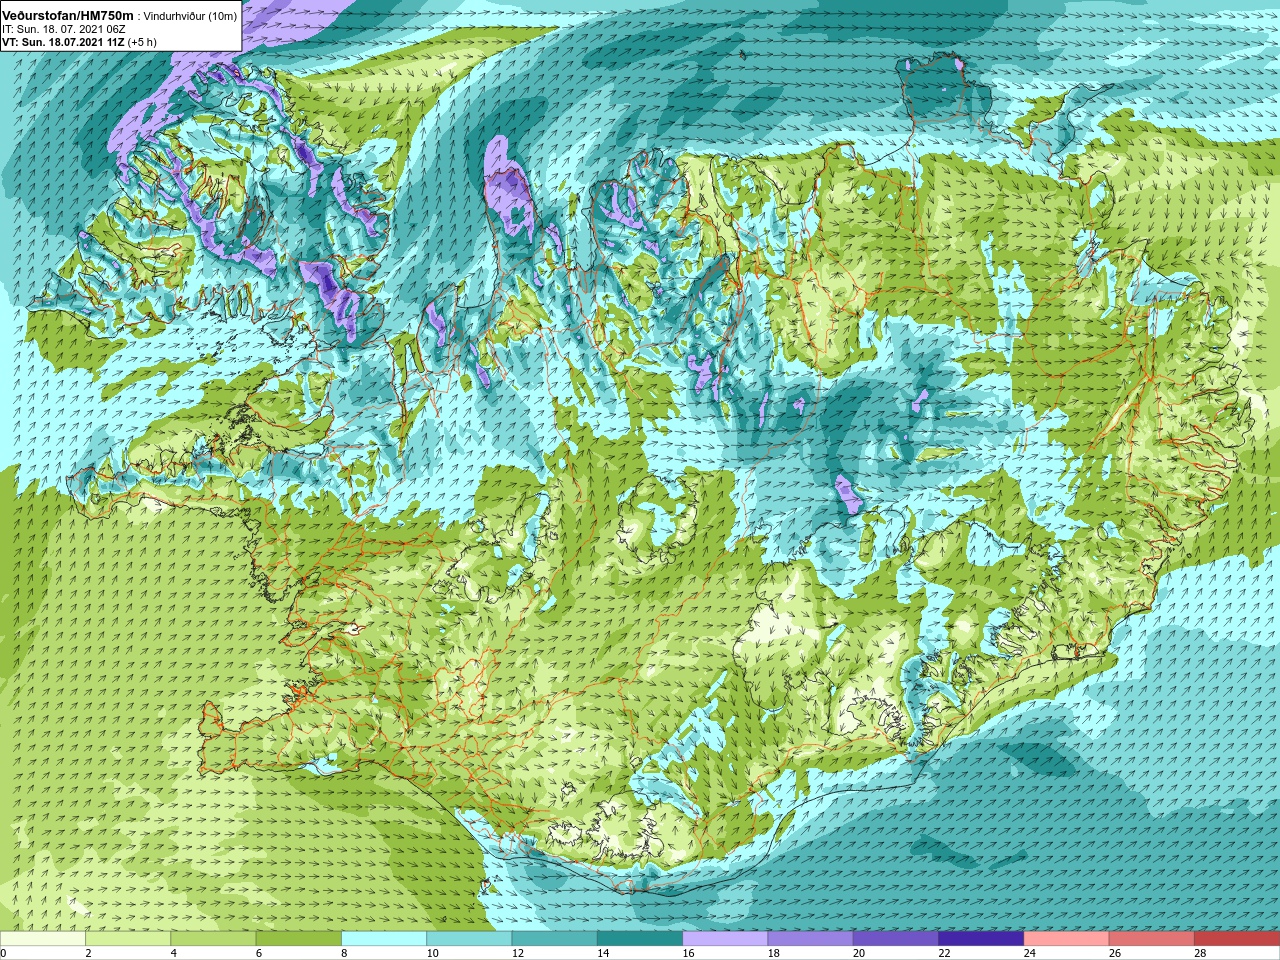The image size is (1280, 960).
Task: Click the legend scale label '28'
Action: 1201,954
